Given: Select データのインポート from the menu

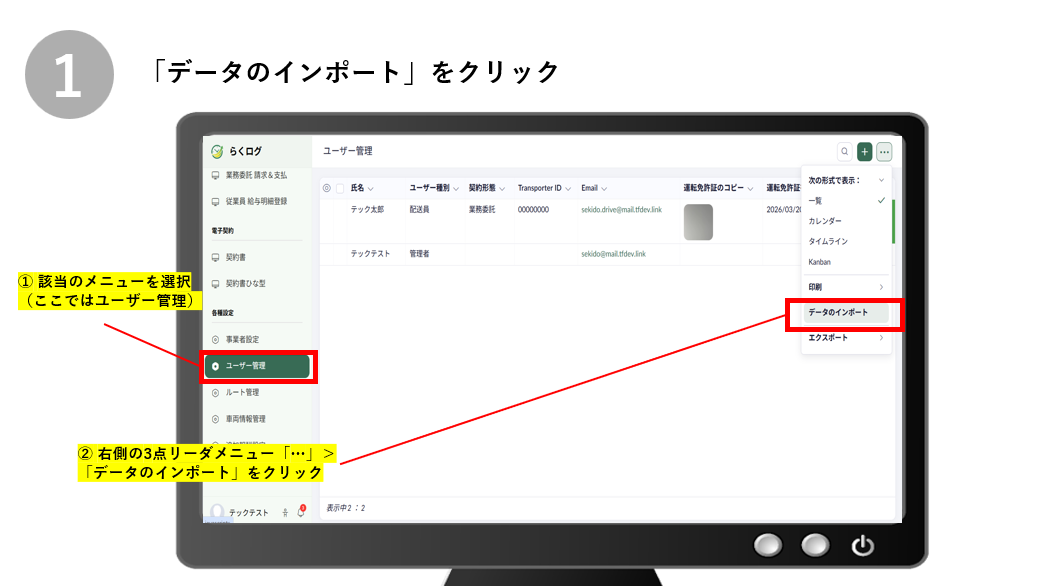Looking at the screenshot, I should [846, 313].
